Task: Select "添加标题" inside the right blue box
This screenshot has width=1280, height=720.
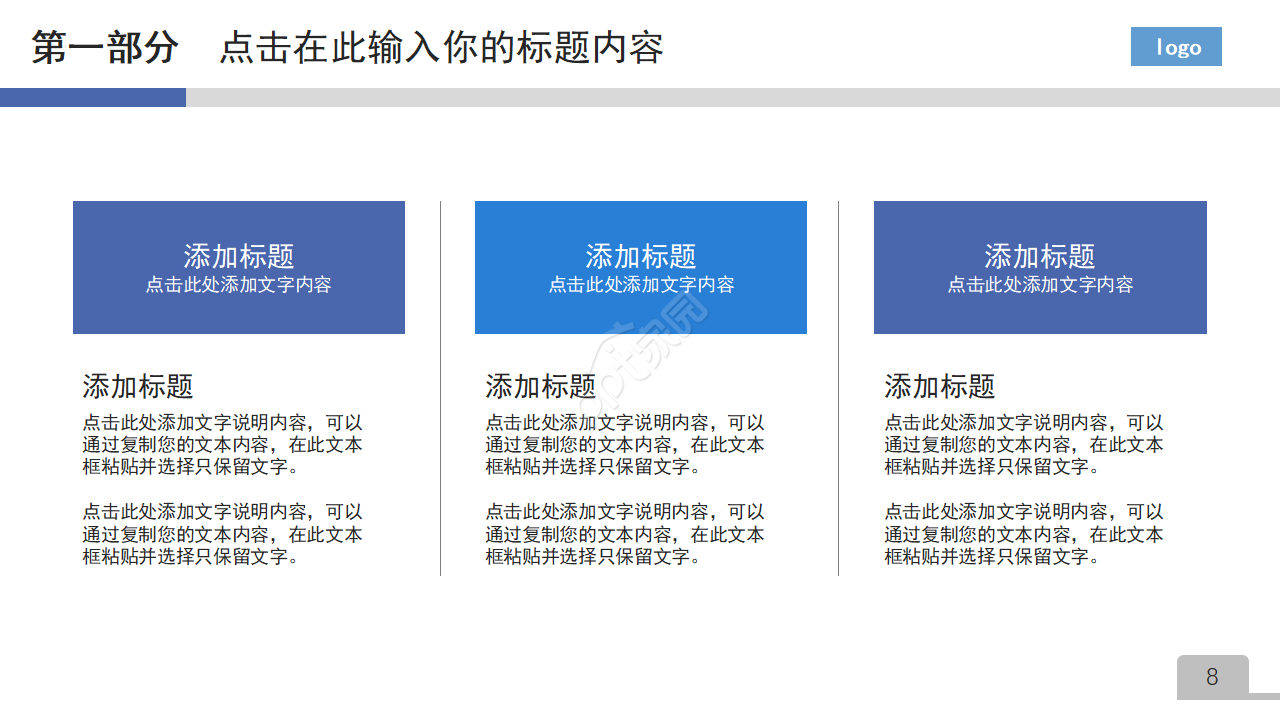Action: 1040,256
